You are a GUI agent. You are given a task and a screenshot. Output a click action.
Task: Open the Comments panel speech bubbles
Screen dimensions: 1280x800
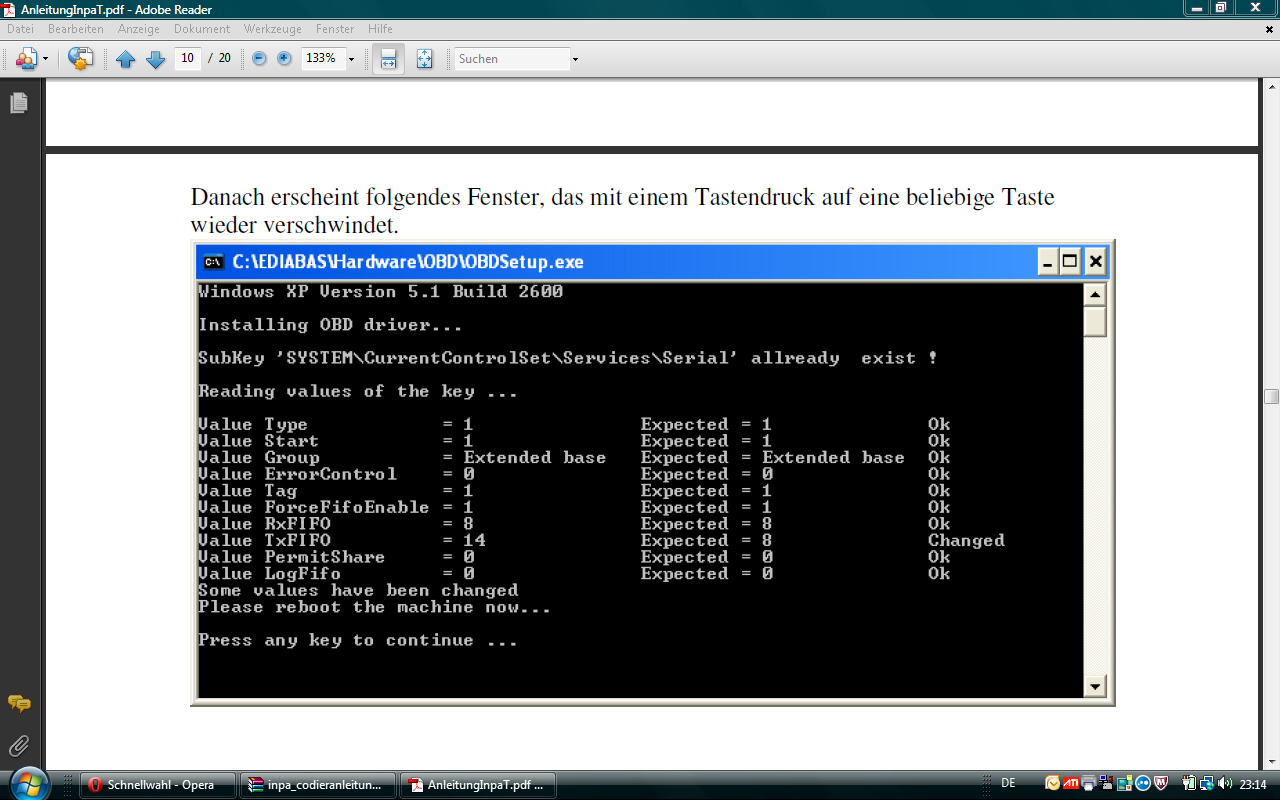pyautogui.click(x=18, y=704)
